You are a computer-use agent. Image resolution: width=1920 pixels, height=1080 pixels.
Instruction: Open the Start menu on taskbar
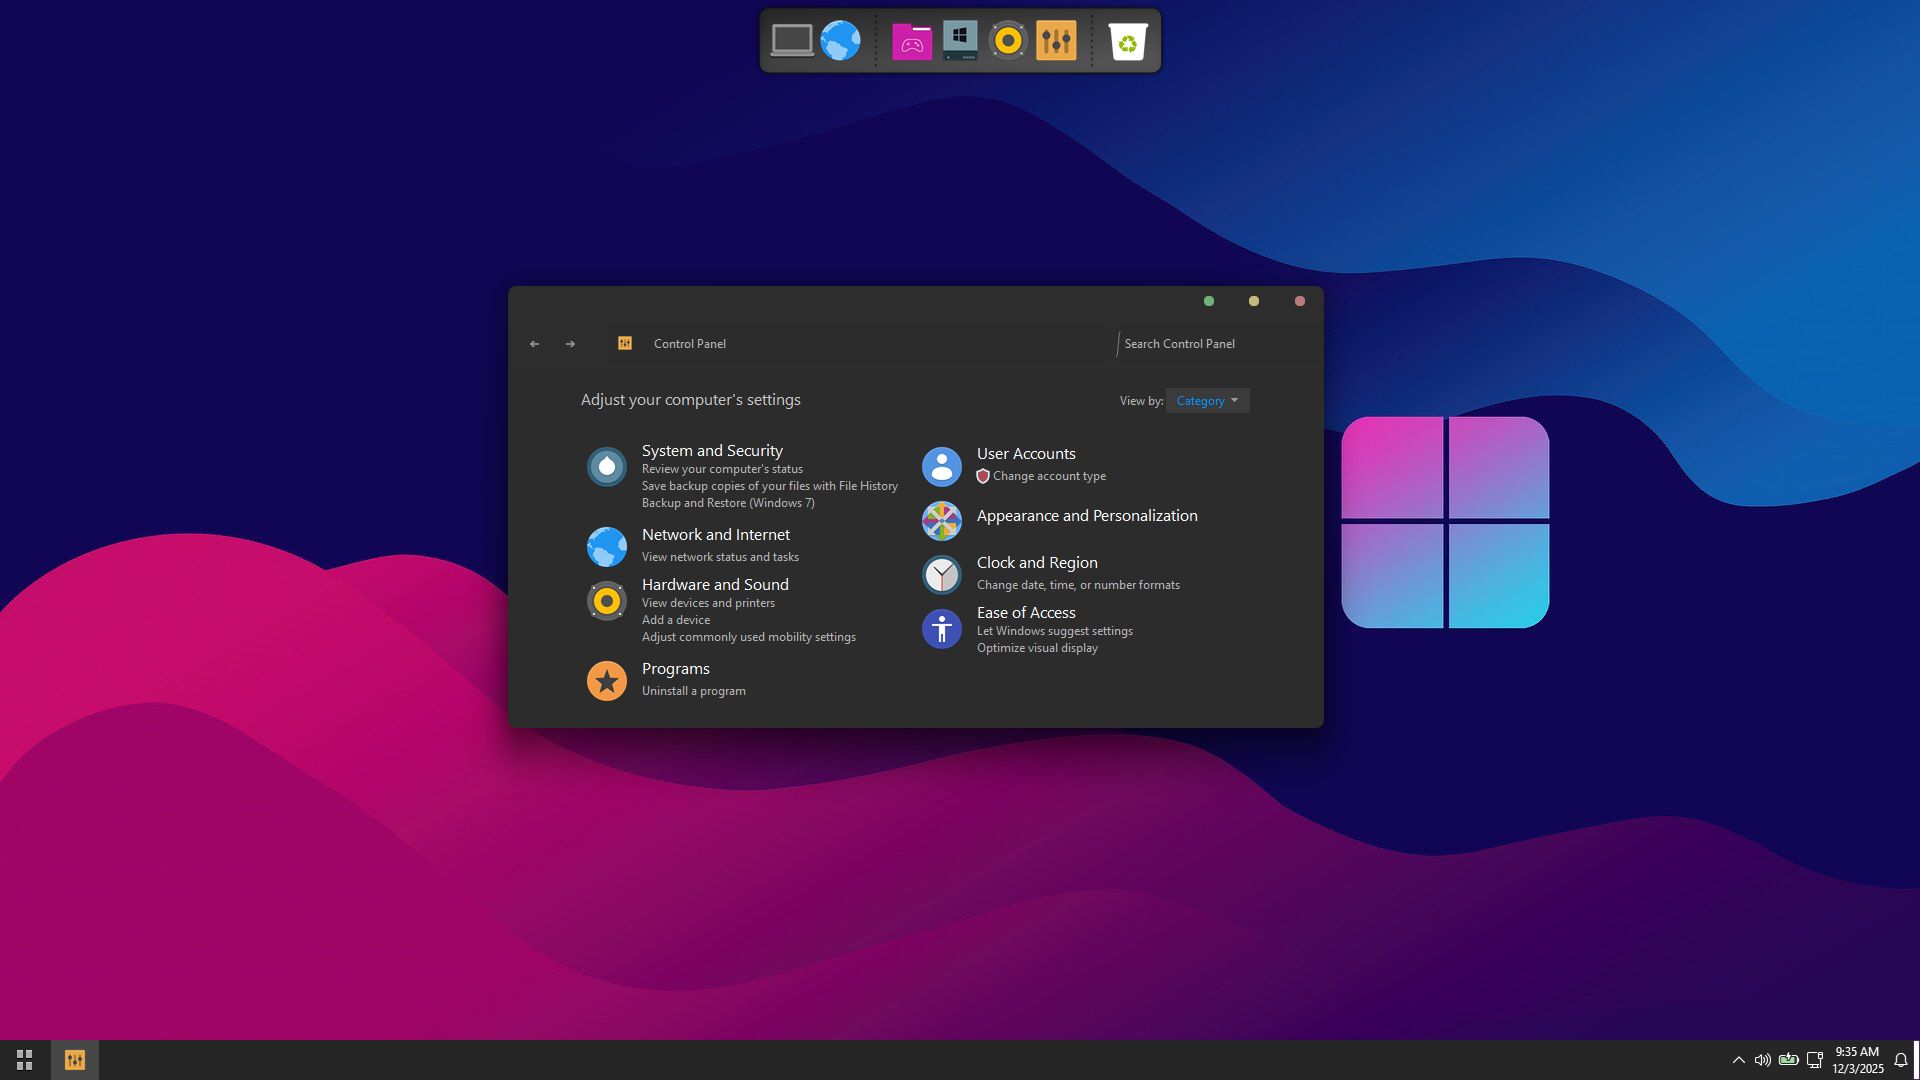click(x=24, y=1060)
